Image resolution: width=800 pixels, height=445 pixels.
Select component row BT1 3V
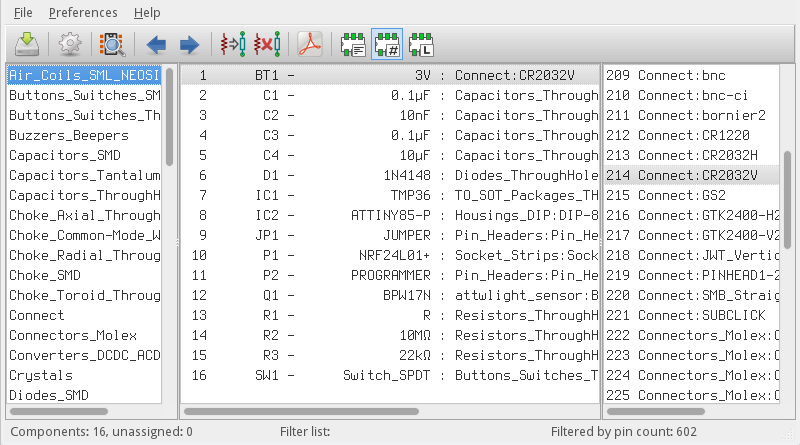tap(390, 76)
